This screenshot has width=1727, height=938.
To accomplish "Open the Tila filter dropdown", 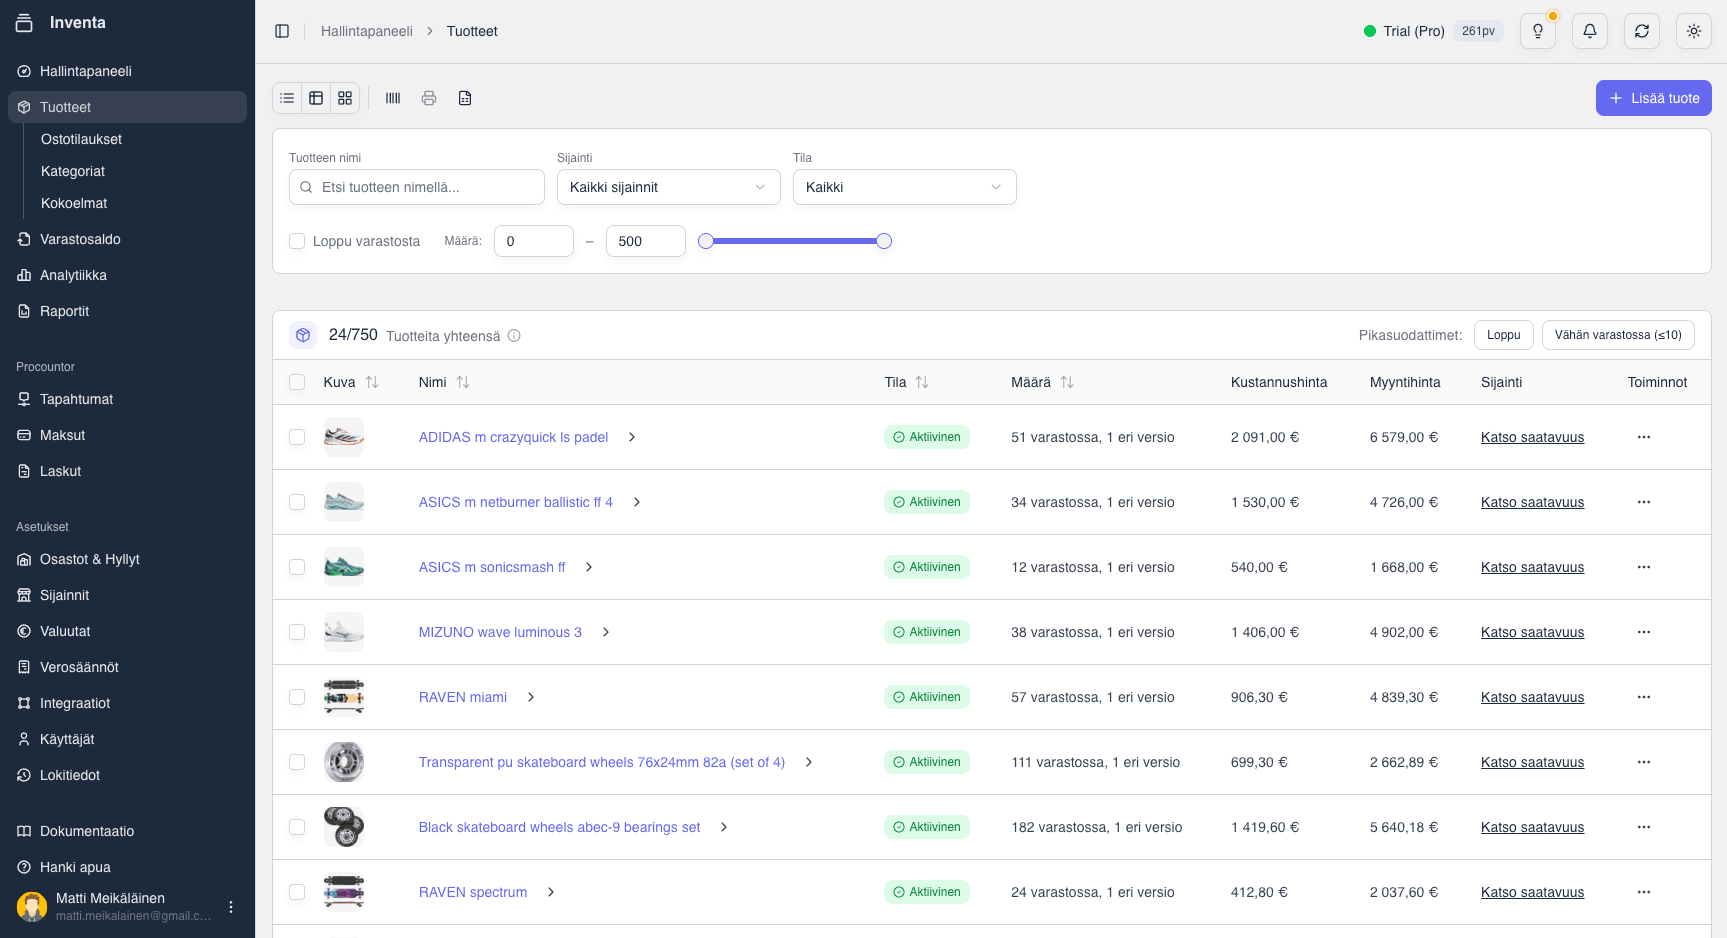I will pos(904,187).
